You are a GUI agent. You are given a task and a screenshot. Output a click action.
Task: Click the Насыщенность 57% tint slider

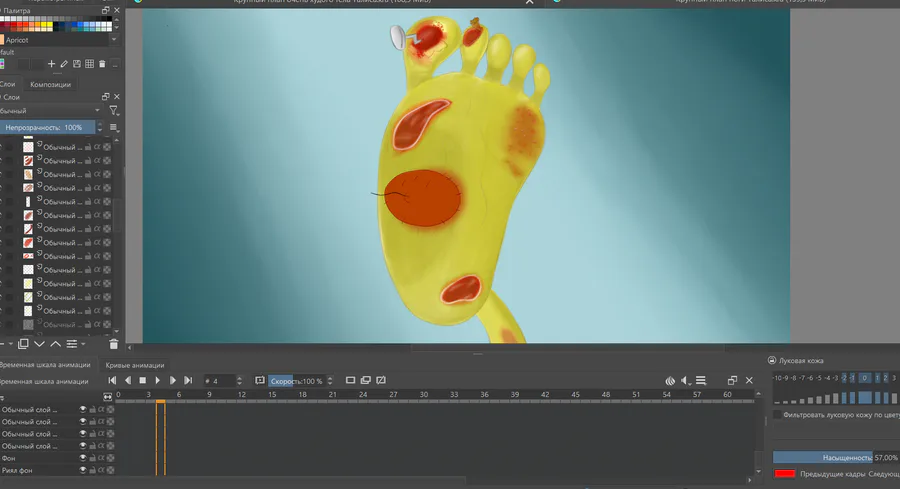836,457
